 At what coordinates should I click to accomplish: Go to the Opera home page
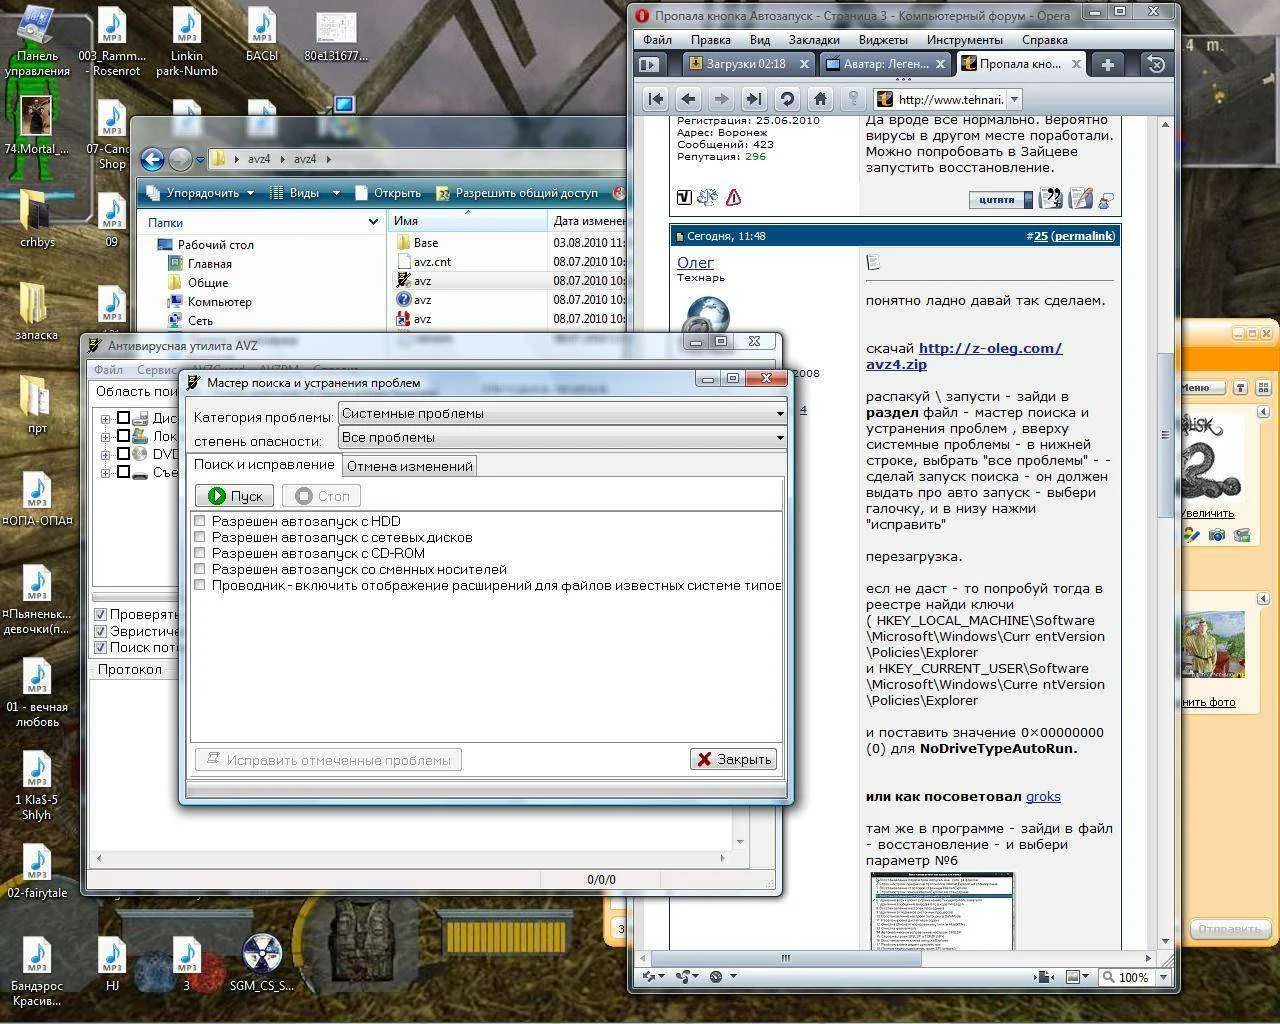(x=820, y=99)
